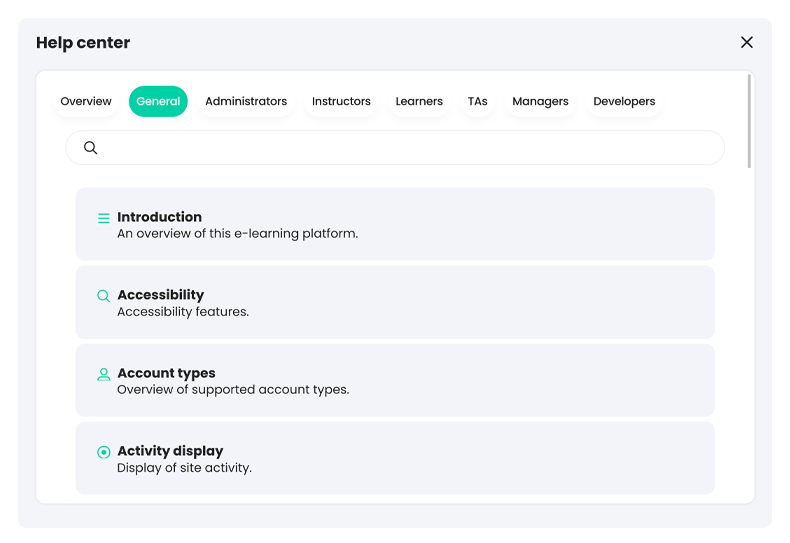Image resolution: width=790 pixels, height=543 pixels.
Task: Click the Accessibility magnifier icon
Action: (x=103, y=296)
